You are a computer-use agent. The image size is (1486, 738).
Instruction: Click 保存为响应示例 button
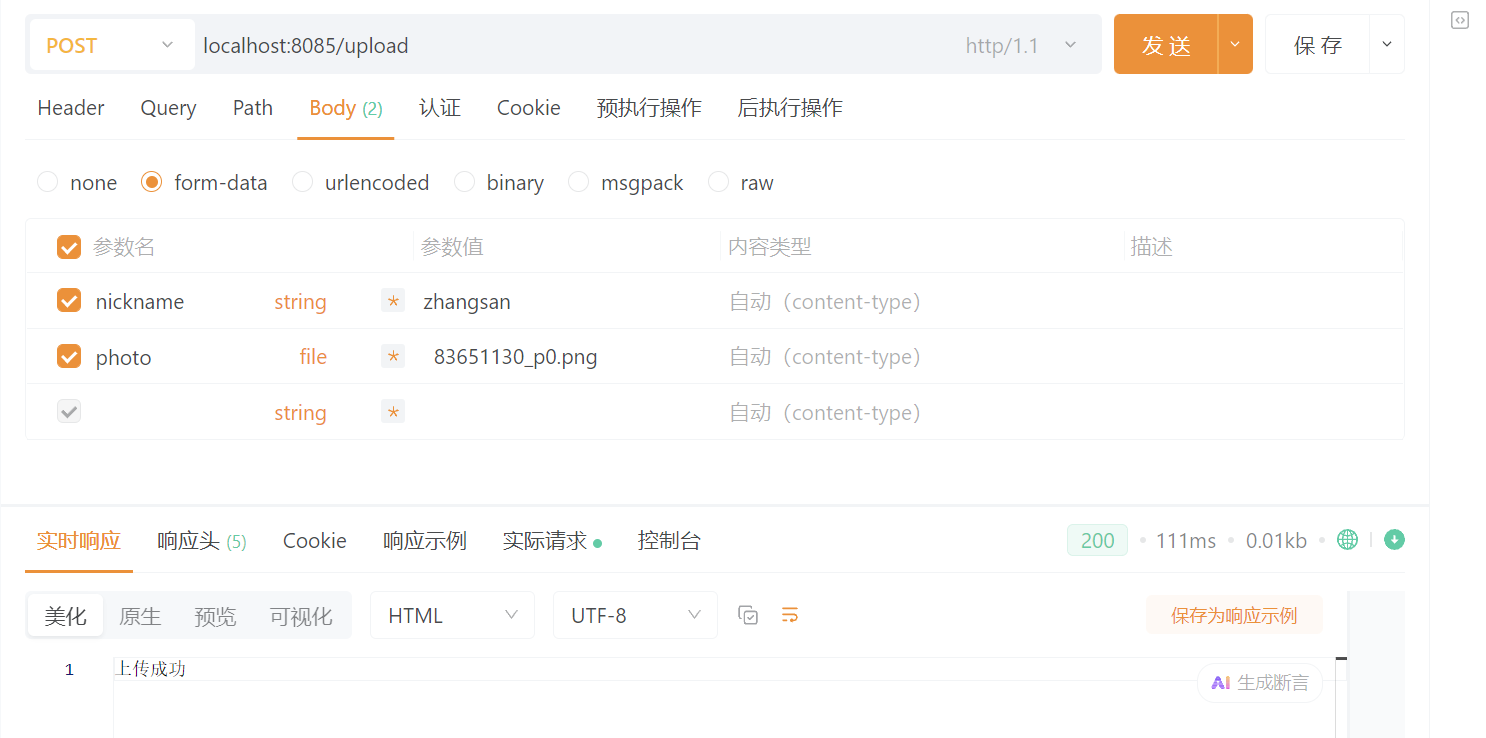(x=1233, y=615)
